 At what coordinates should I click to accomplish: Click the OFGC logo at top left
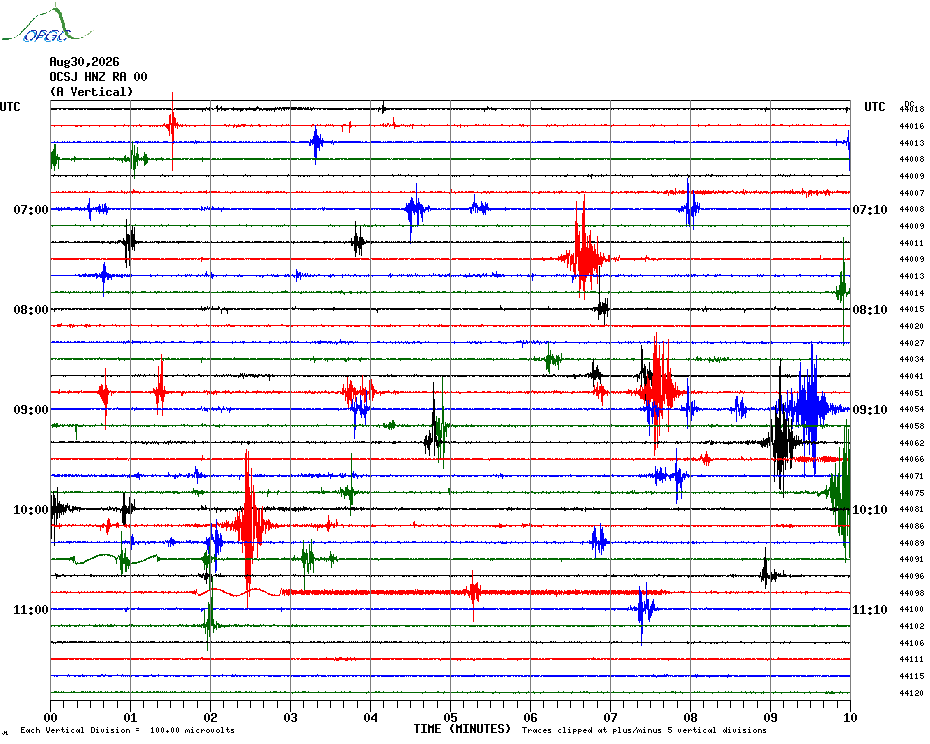[x=46, y=24]
